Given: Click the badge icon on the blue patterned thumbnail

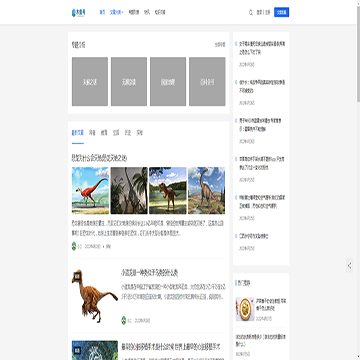Looking at the screenshot, I should (x=77, y=350).
